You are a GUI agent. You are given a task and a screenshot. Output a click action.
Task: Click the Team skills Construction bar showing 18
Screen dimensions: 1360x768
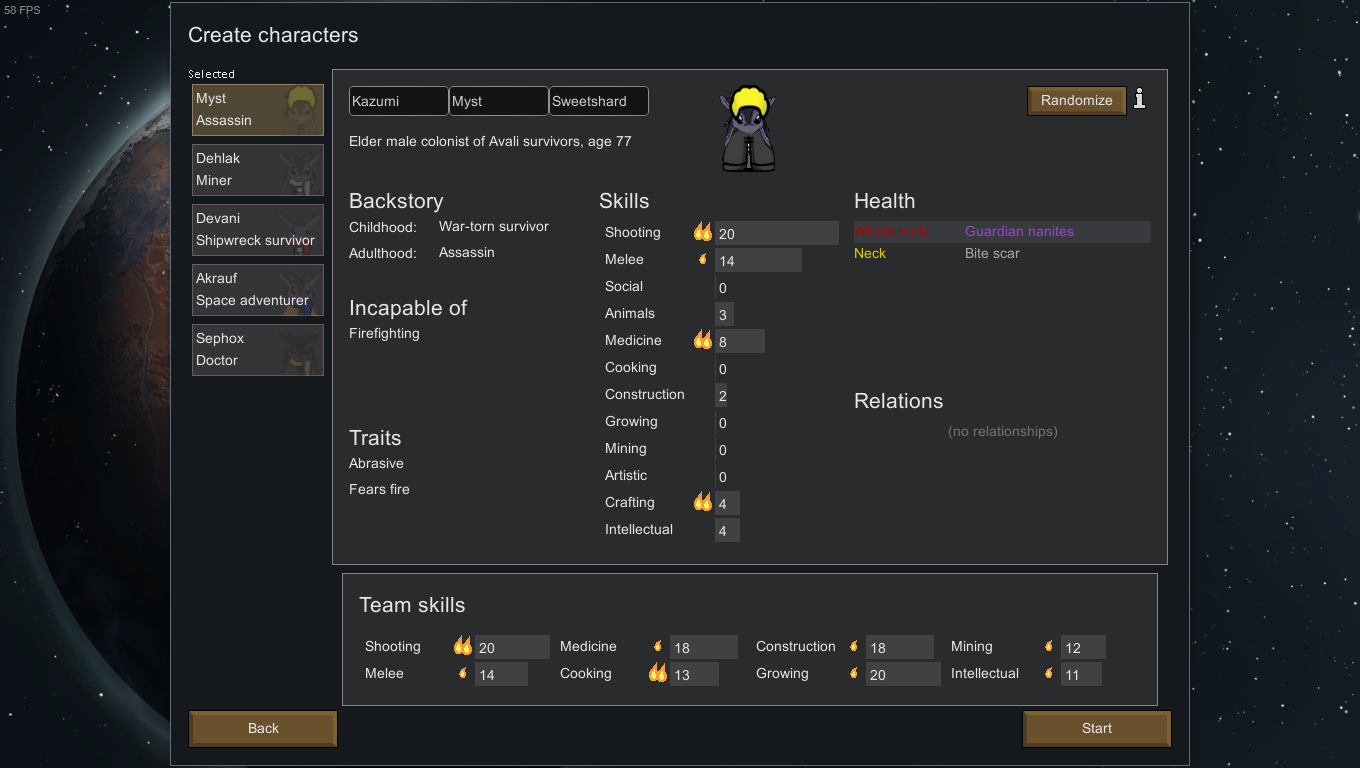pyautogui.click(x=900, y=647)
